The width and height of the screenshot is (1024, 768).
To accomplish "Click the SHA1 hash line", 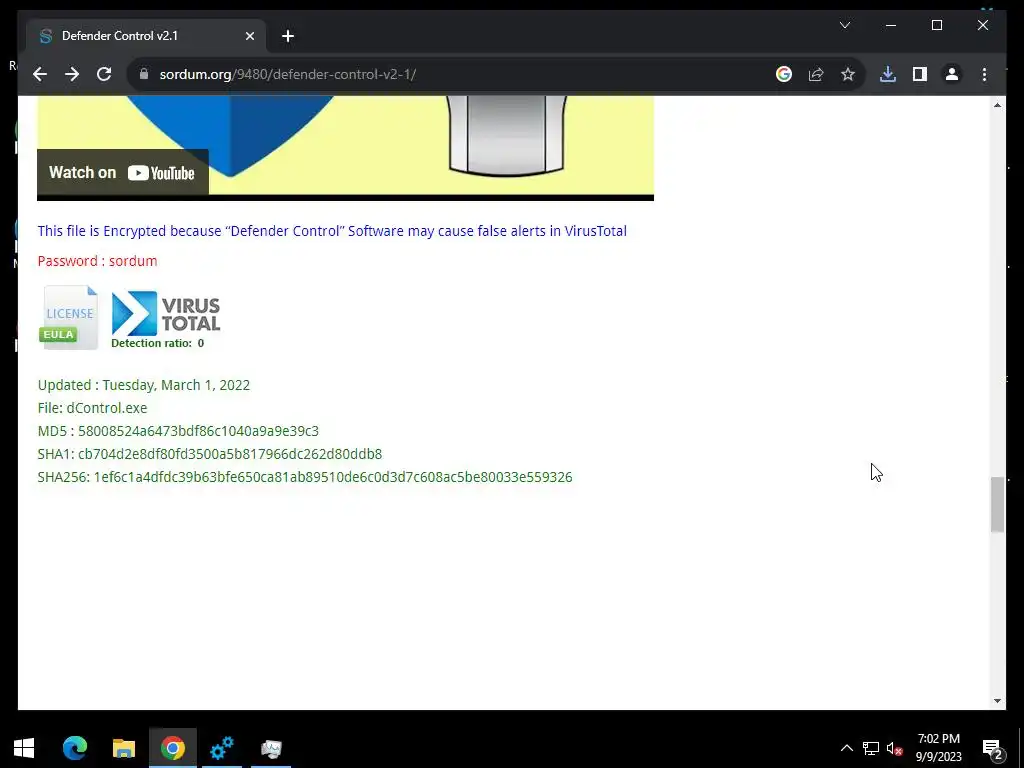I will (210, 454).
